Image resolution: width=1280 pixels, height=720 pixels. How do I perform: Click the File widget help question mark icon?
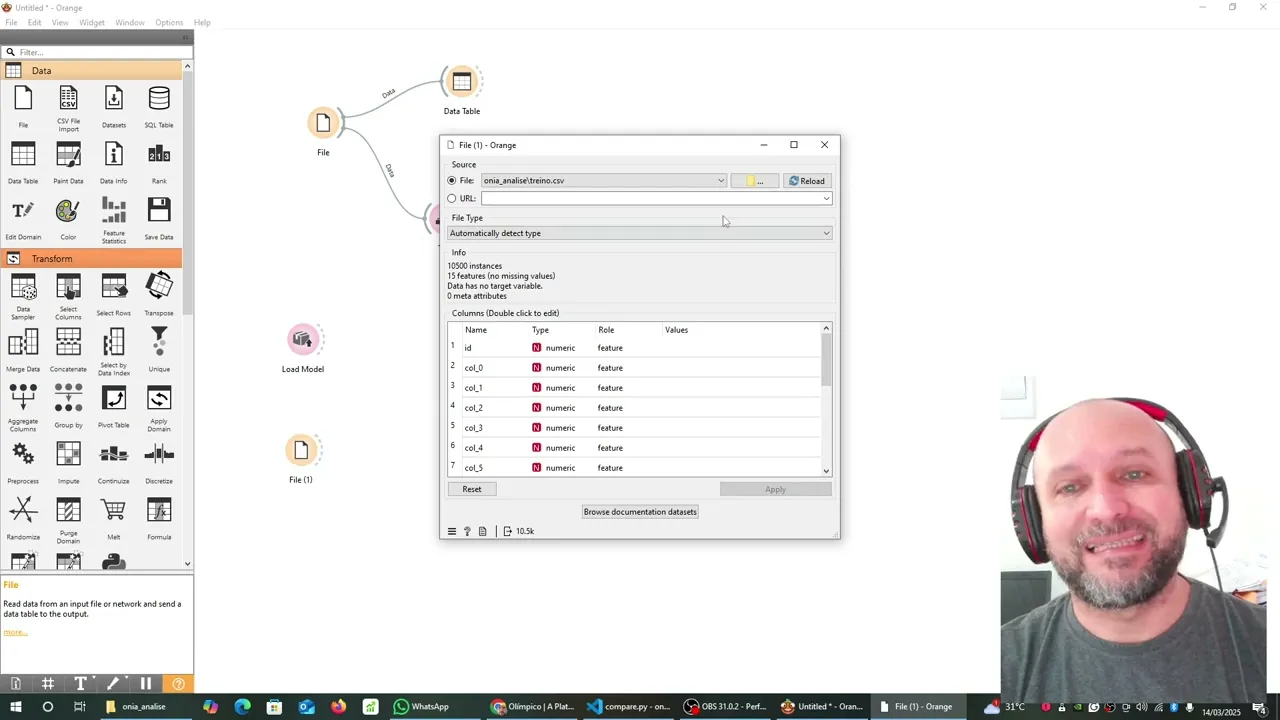[x=467, y=531]
